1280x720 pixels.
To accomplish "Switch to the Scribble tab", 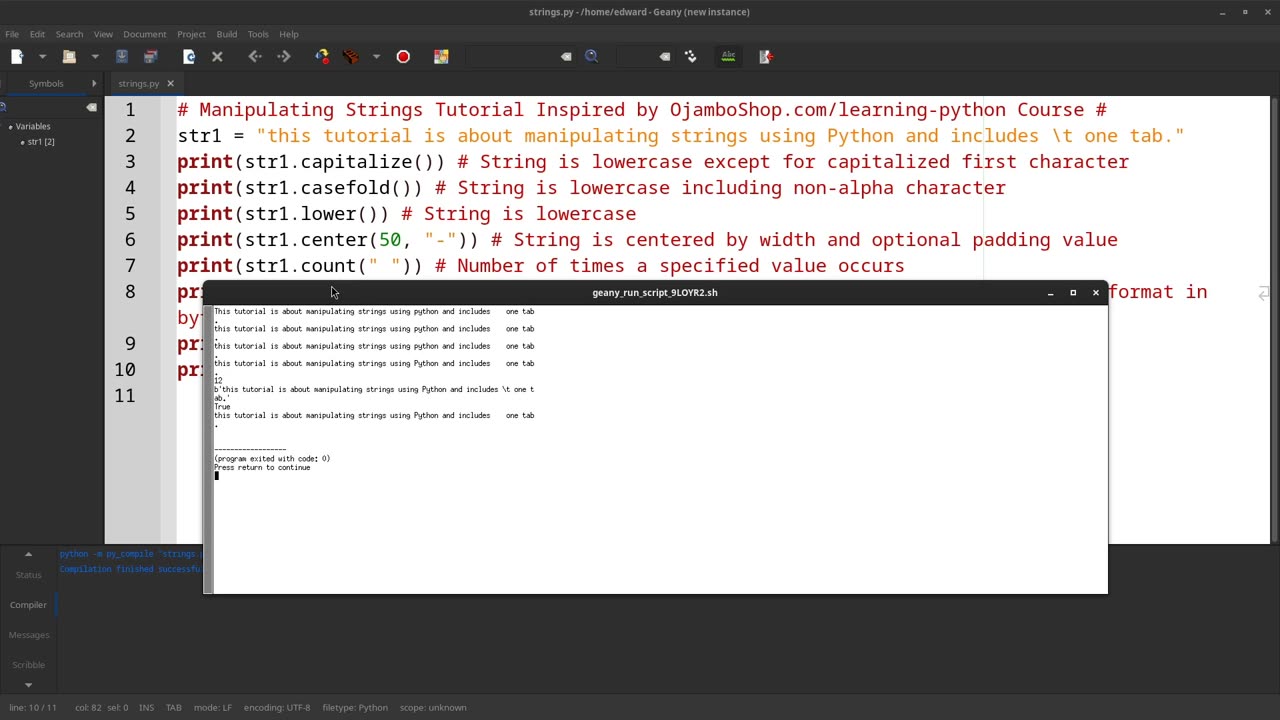I will [28, 665].
